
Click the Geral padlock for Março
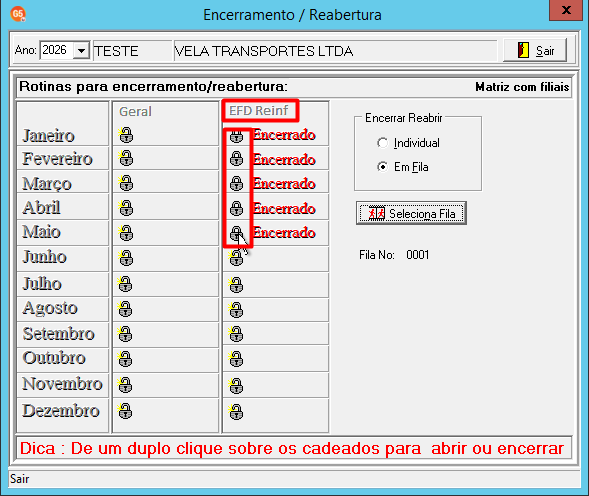pos(126,183)
